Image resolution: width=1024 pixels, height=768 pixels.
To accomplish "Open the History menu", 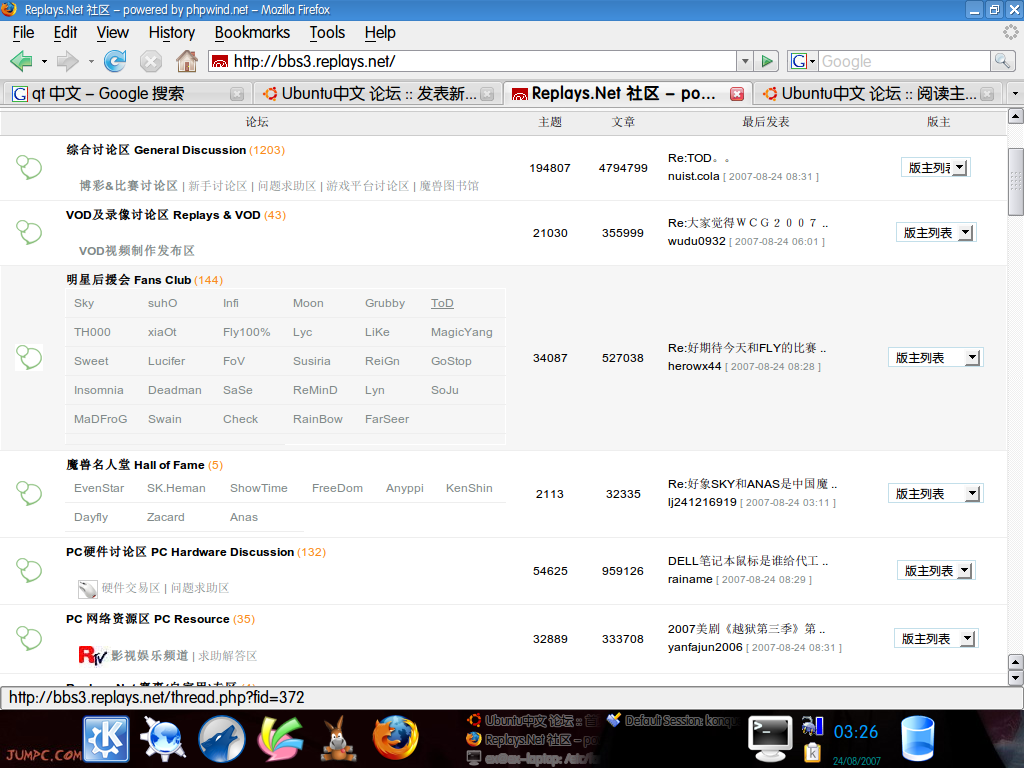I will click(x=171, y=33).
